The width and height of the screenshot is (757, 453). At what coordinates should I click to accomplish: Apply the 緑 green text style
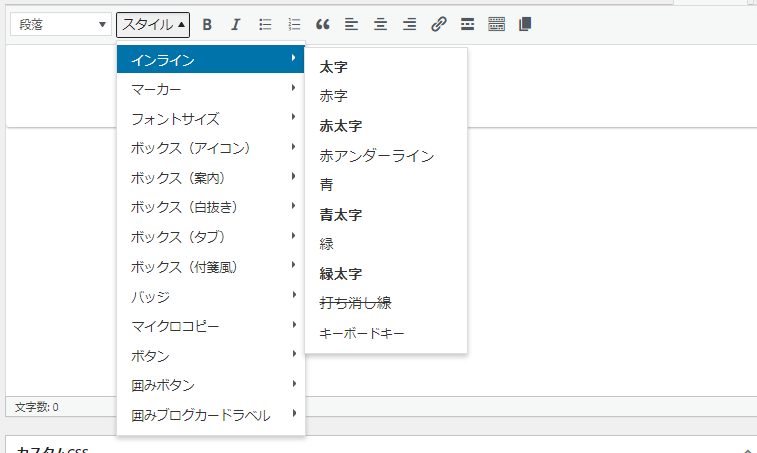coord(386,244)
